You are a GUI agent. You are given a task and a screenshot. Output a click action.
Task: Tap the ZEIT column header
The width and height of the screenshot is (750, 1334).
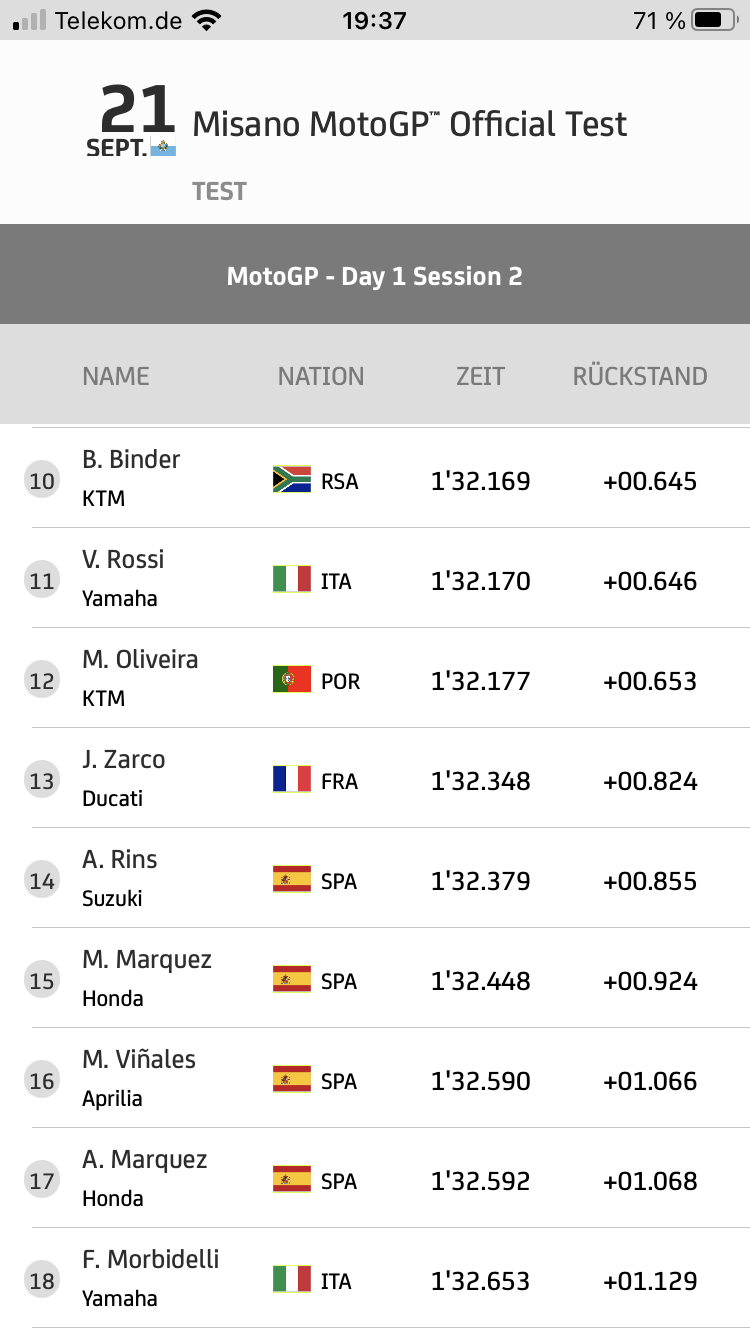480,376
